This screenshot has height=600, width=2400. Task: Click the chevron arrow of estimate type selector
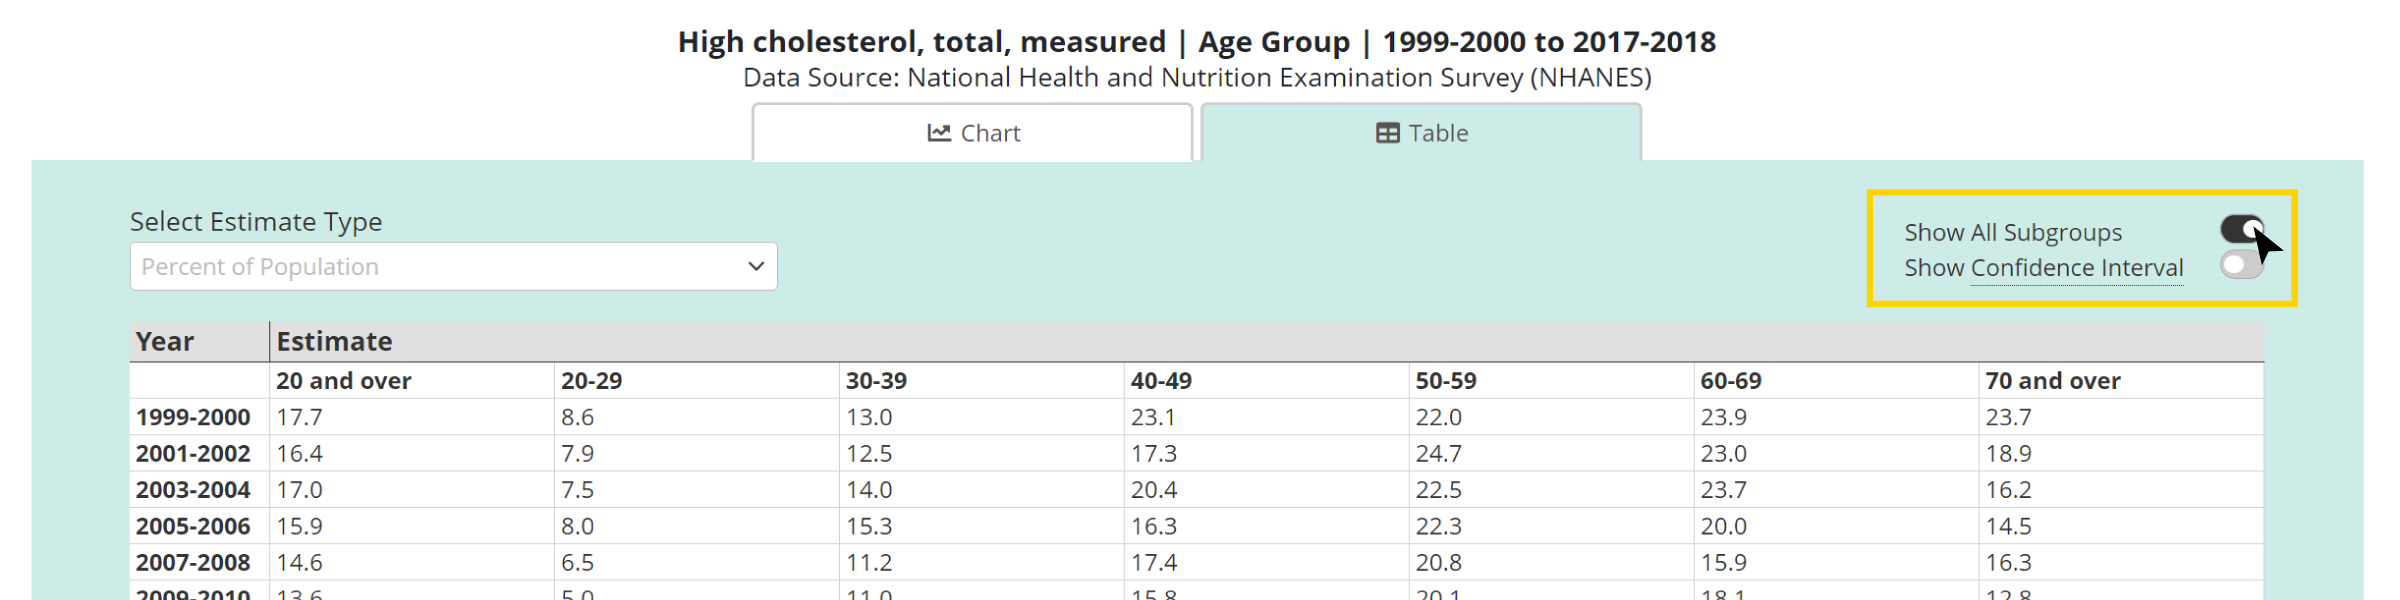pyautogui.click(x=756, y=267)
